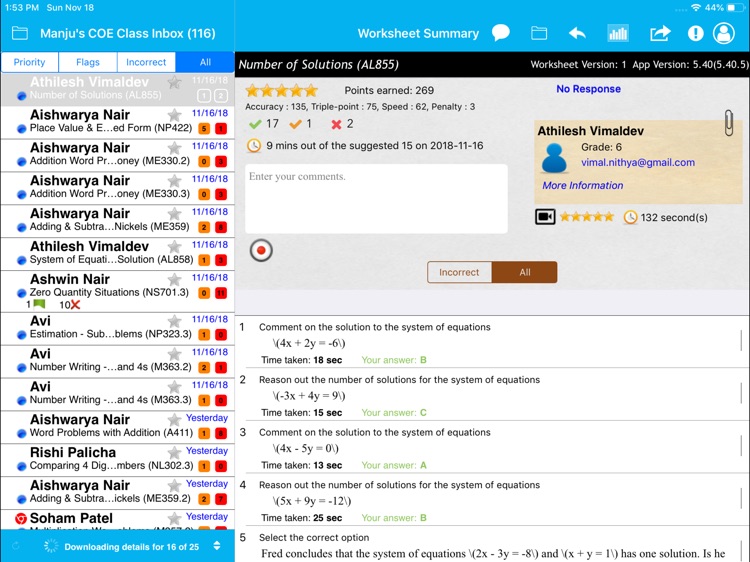This screenshot has height=562, width=750.
Task: Tap the Wi-Fi icon in status bar
Action: [696, 8]
